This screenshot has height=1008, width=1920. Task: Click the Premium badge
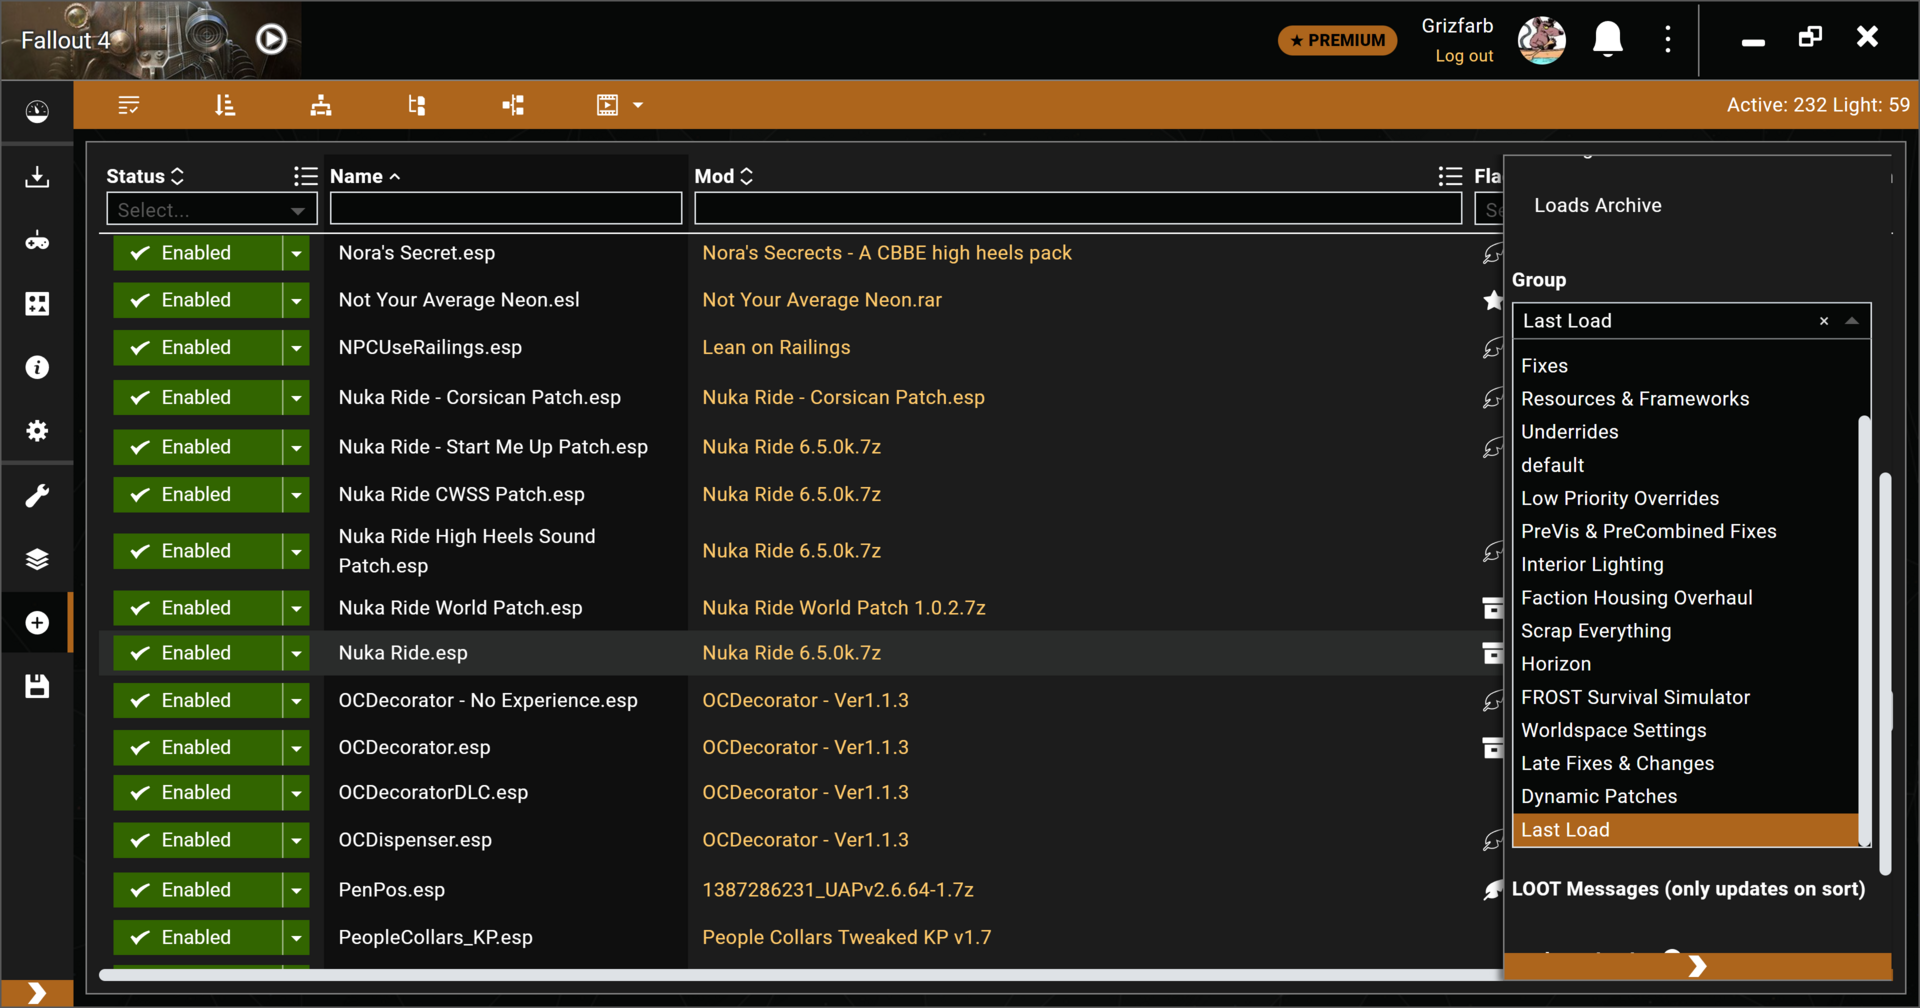[x=1337, y=40]
